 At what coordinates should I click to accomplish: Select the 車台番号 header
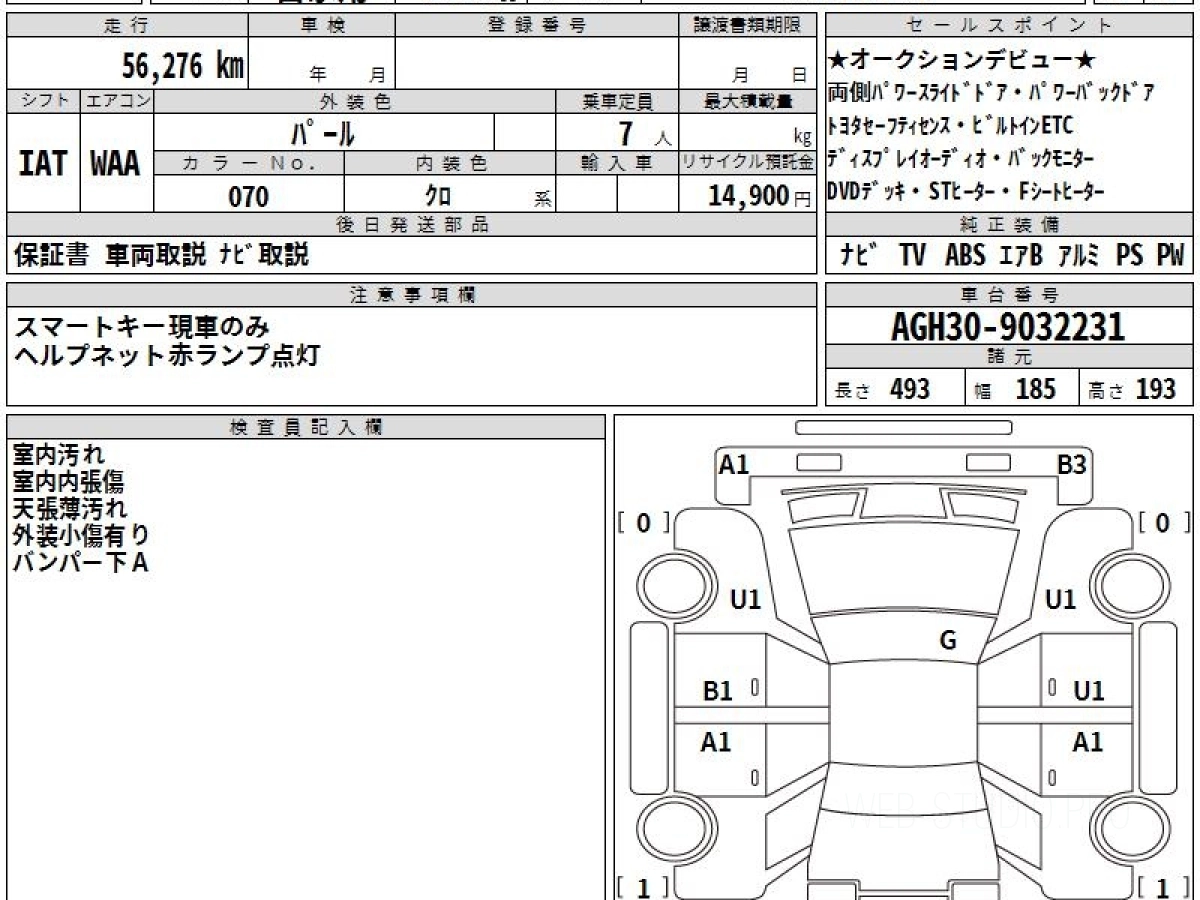1009,295
